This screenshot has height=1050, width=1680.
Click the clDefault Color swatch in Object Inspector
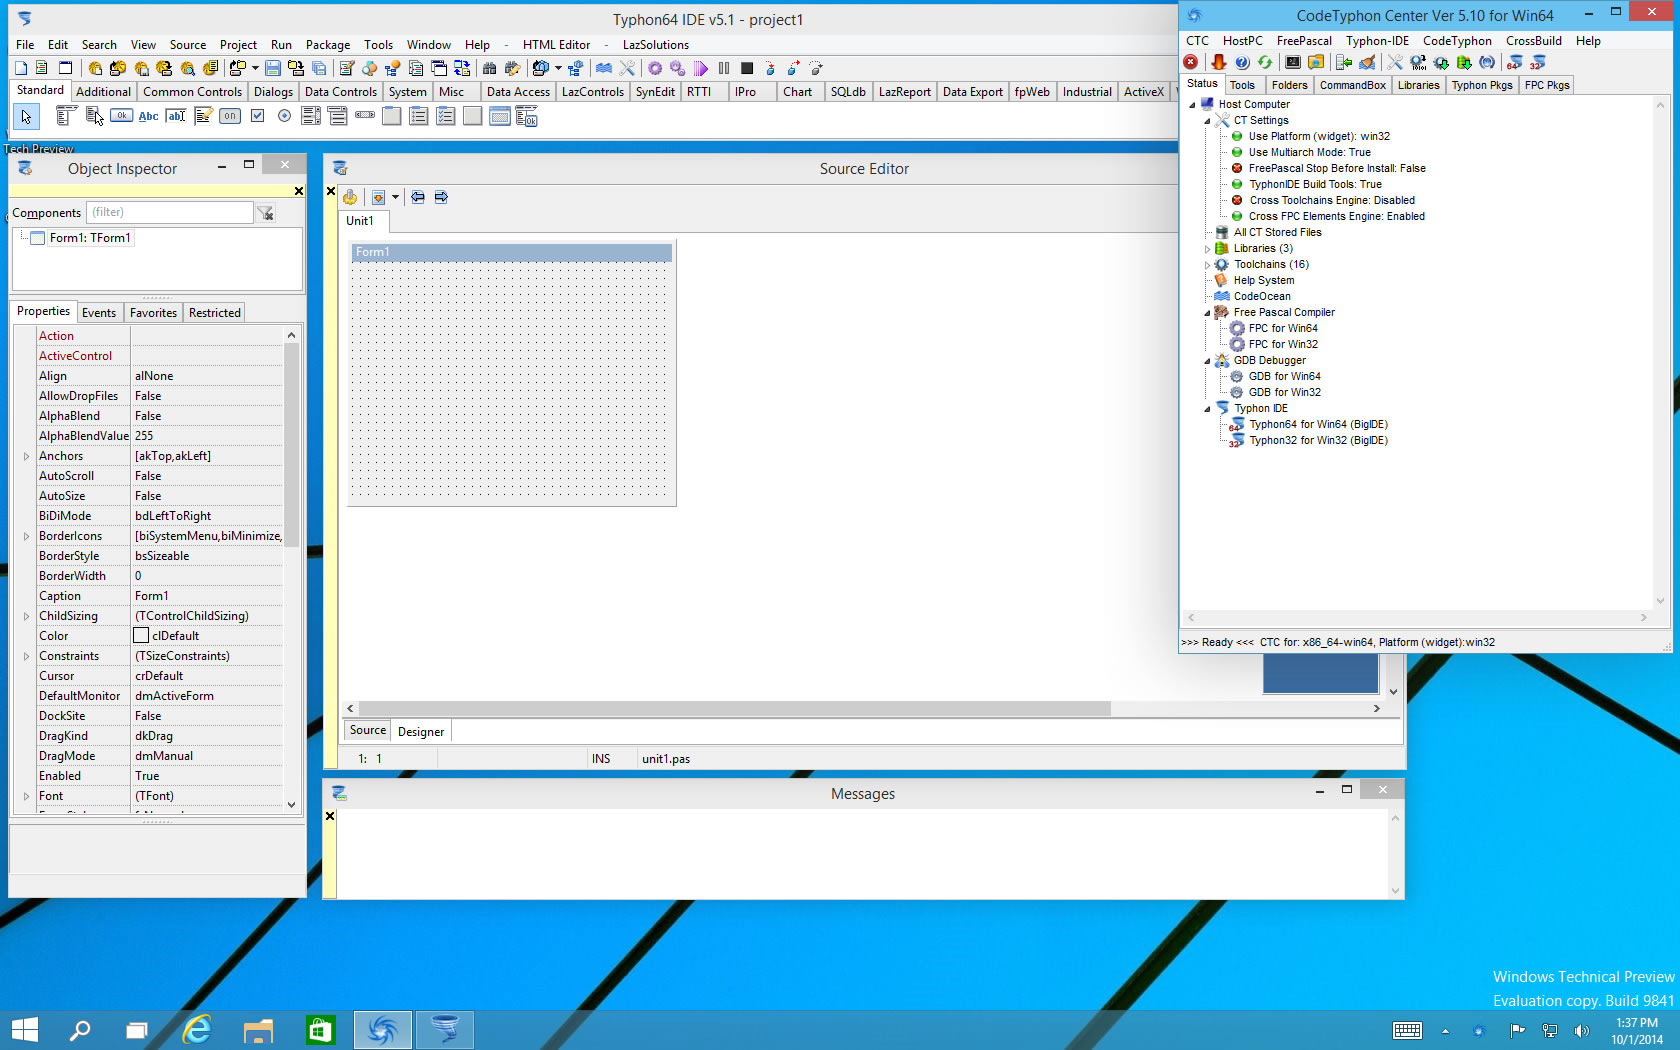(141, 636)
